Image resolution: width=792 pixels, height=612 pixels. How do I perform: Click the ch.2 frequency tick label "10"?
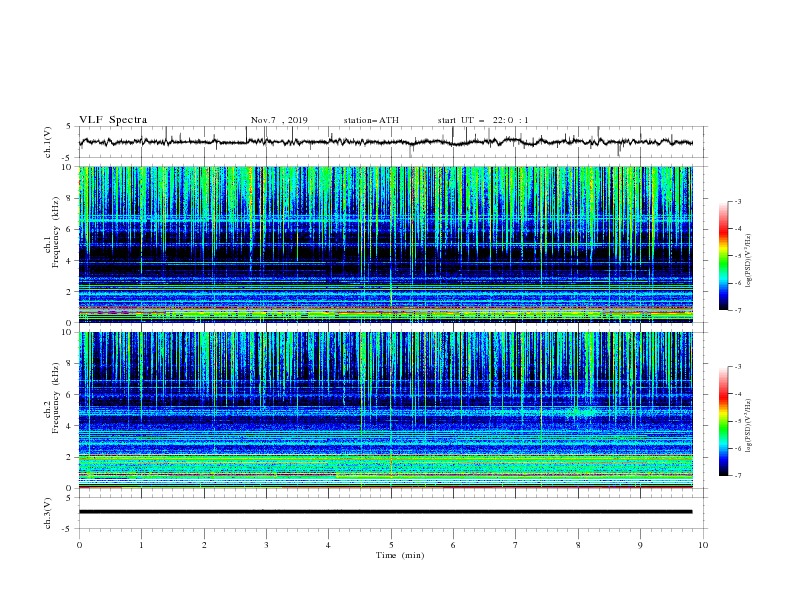tap(67, 332)
